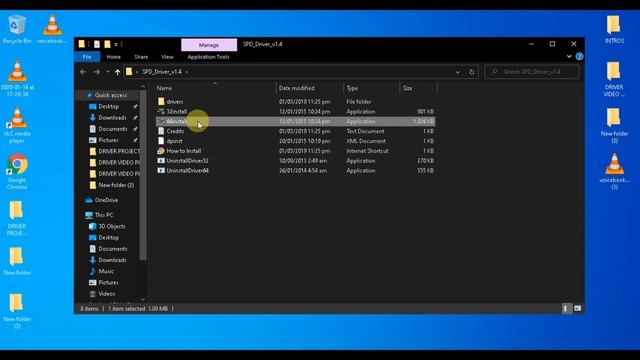Image resolution: width=640 pixels, height=360 pixels.
Task: Launch the VLC media player desktop shortcut
Action: click(x=17, y=125)
